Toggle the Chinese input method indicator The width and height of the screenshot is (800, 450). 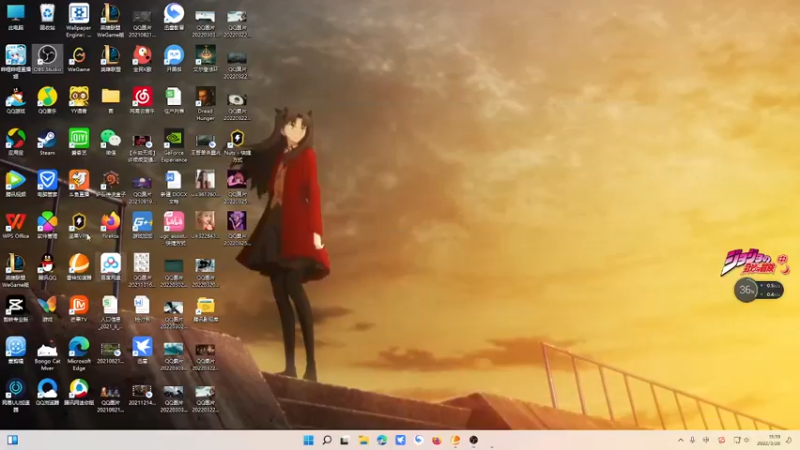coord(706,440)
